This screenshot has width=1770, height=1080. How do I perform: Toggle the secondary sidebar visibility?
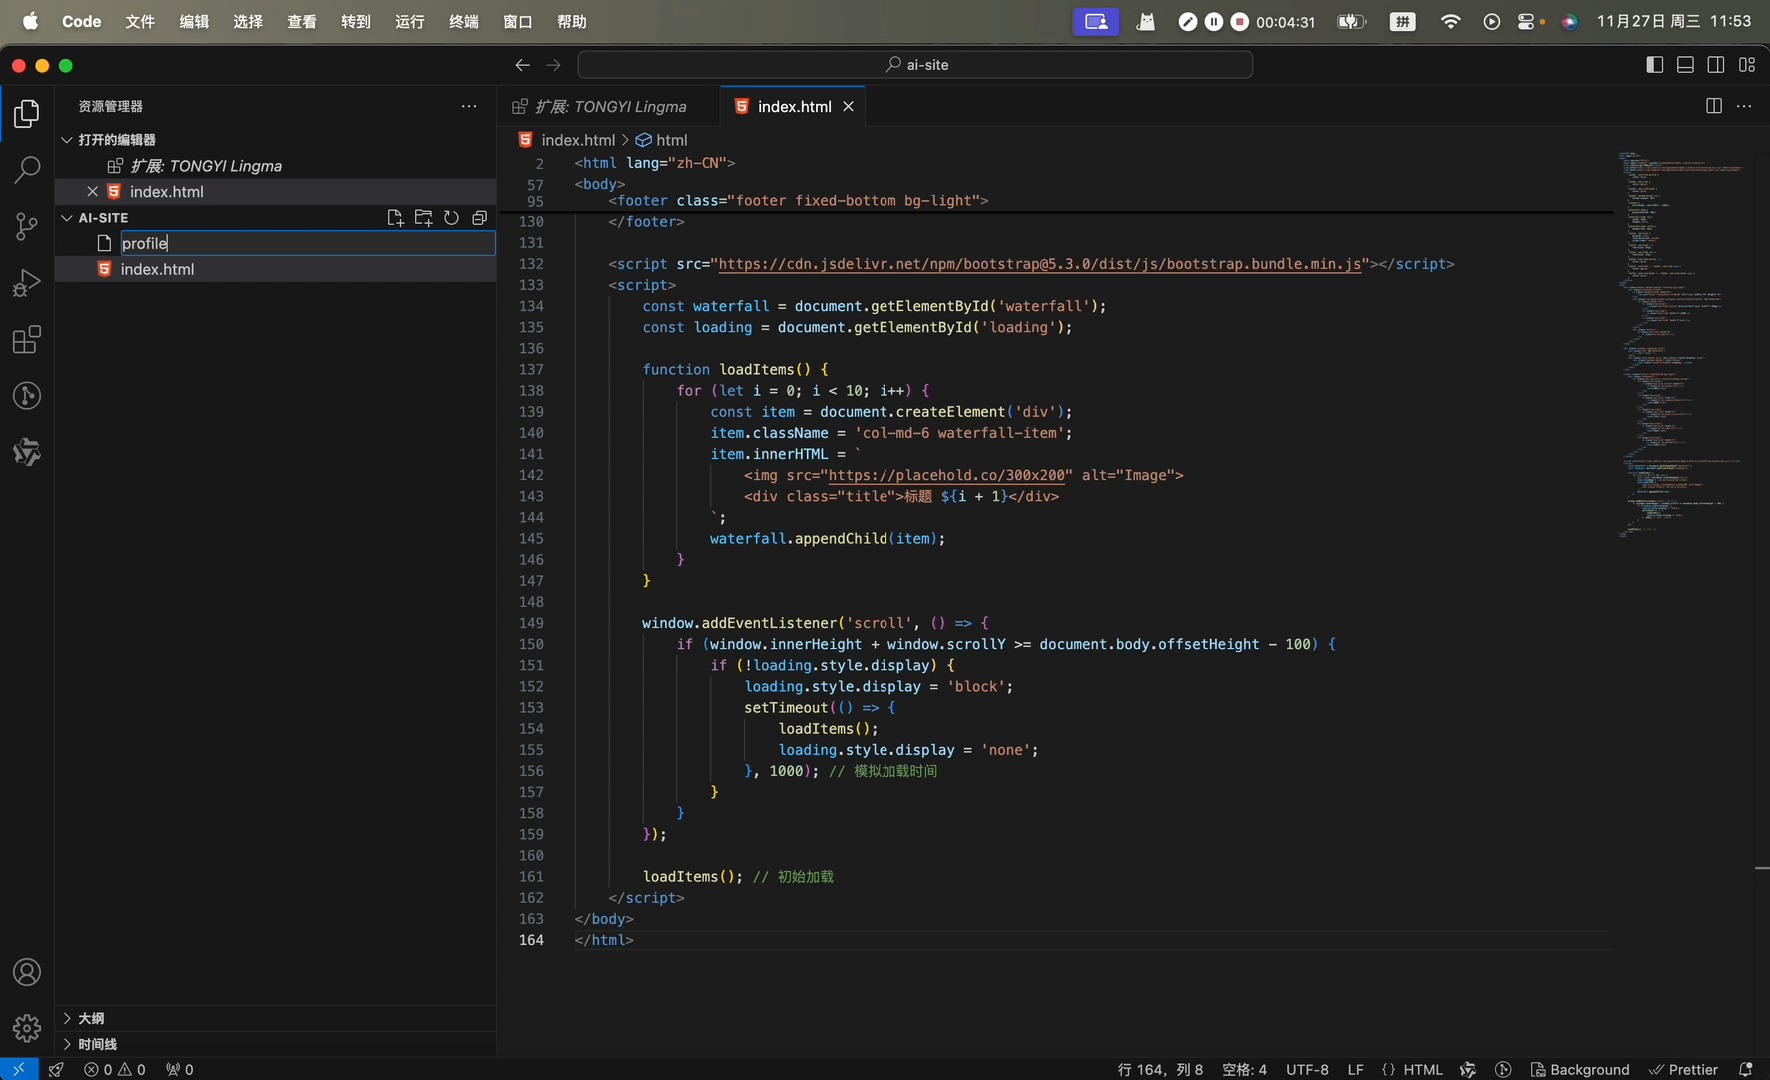click(1716, 65)
